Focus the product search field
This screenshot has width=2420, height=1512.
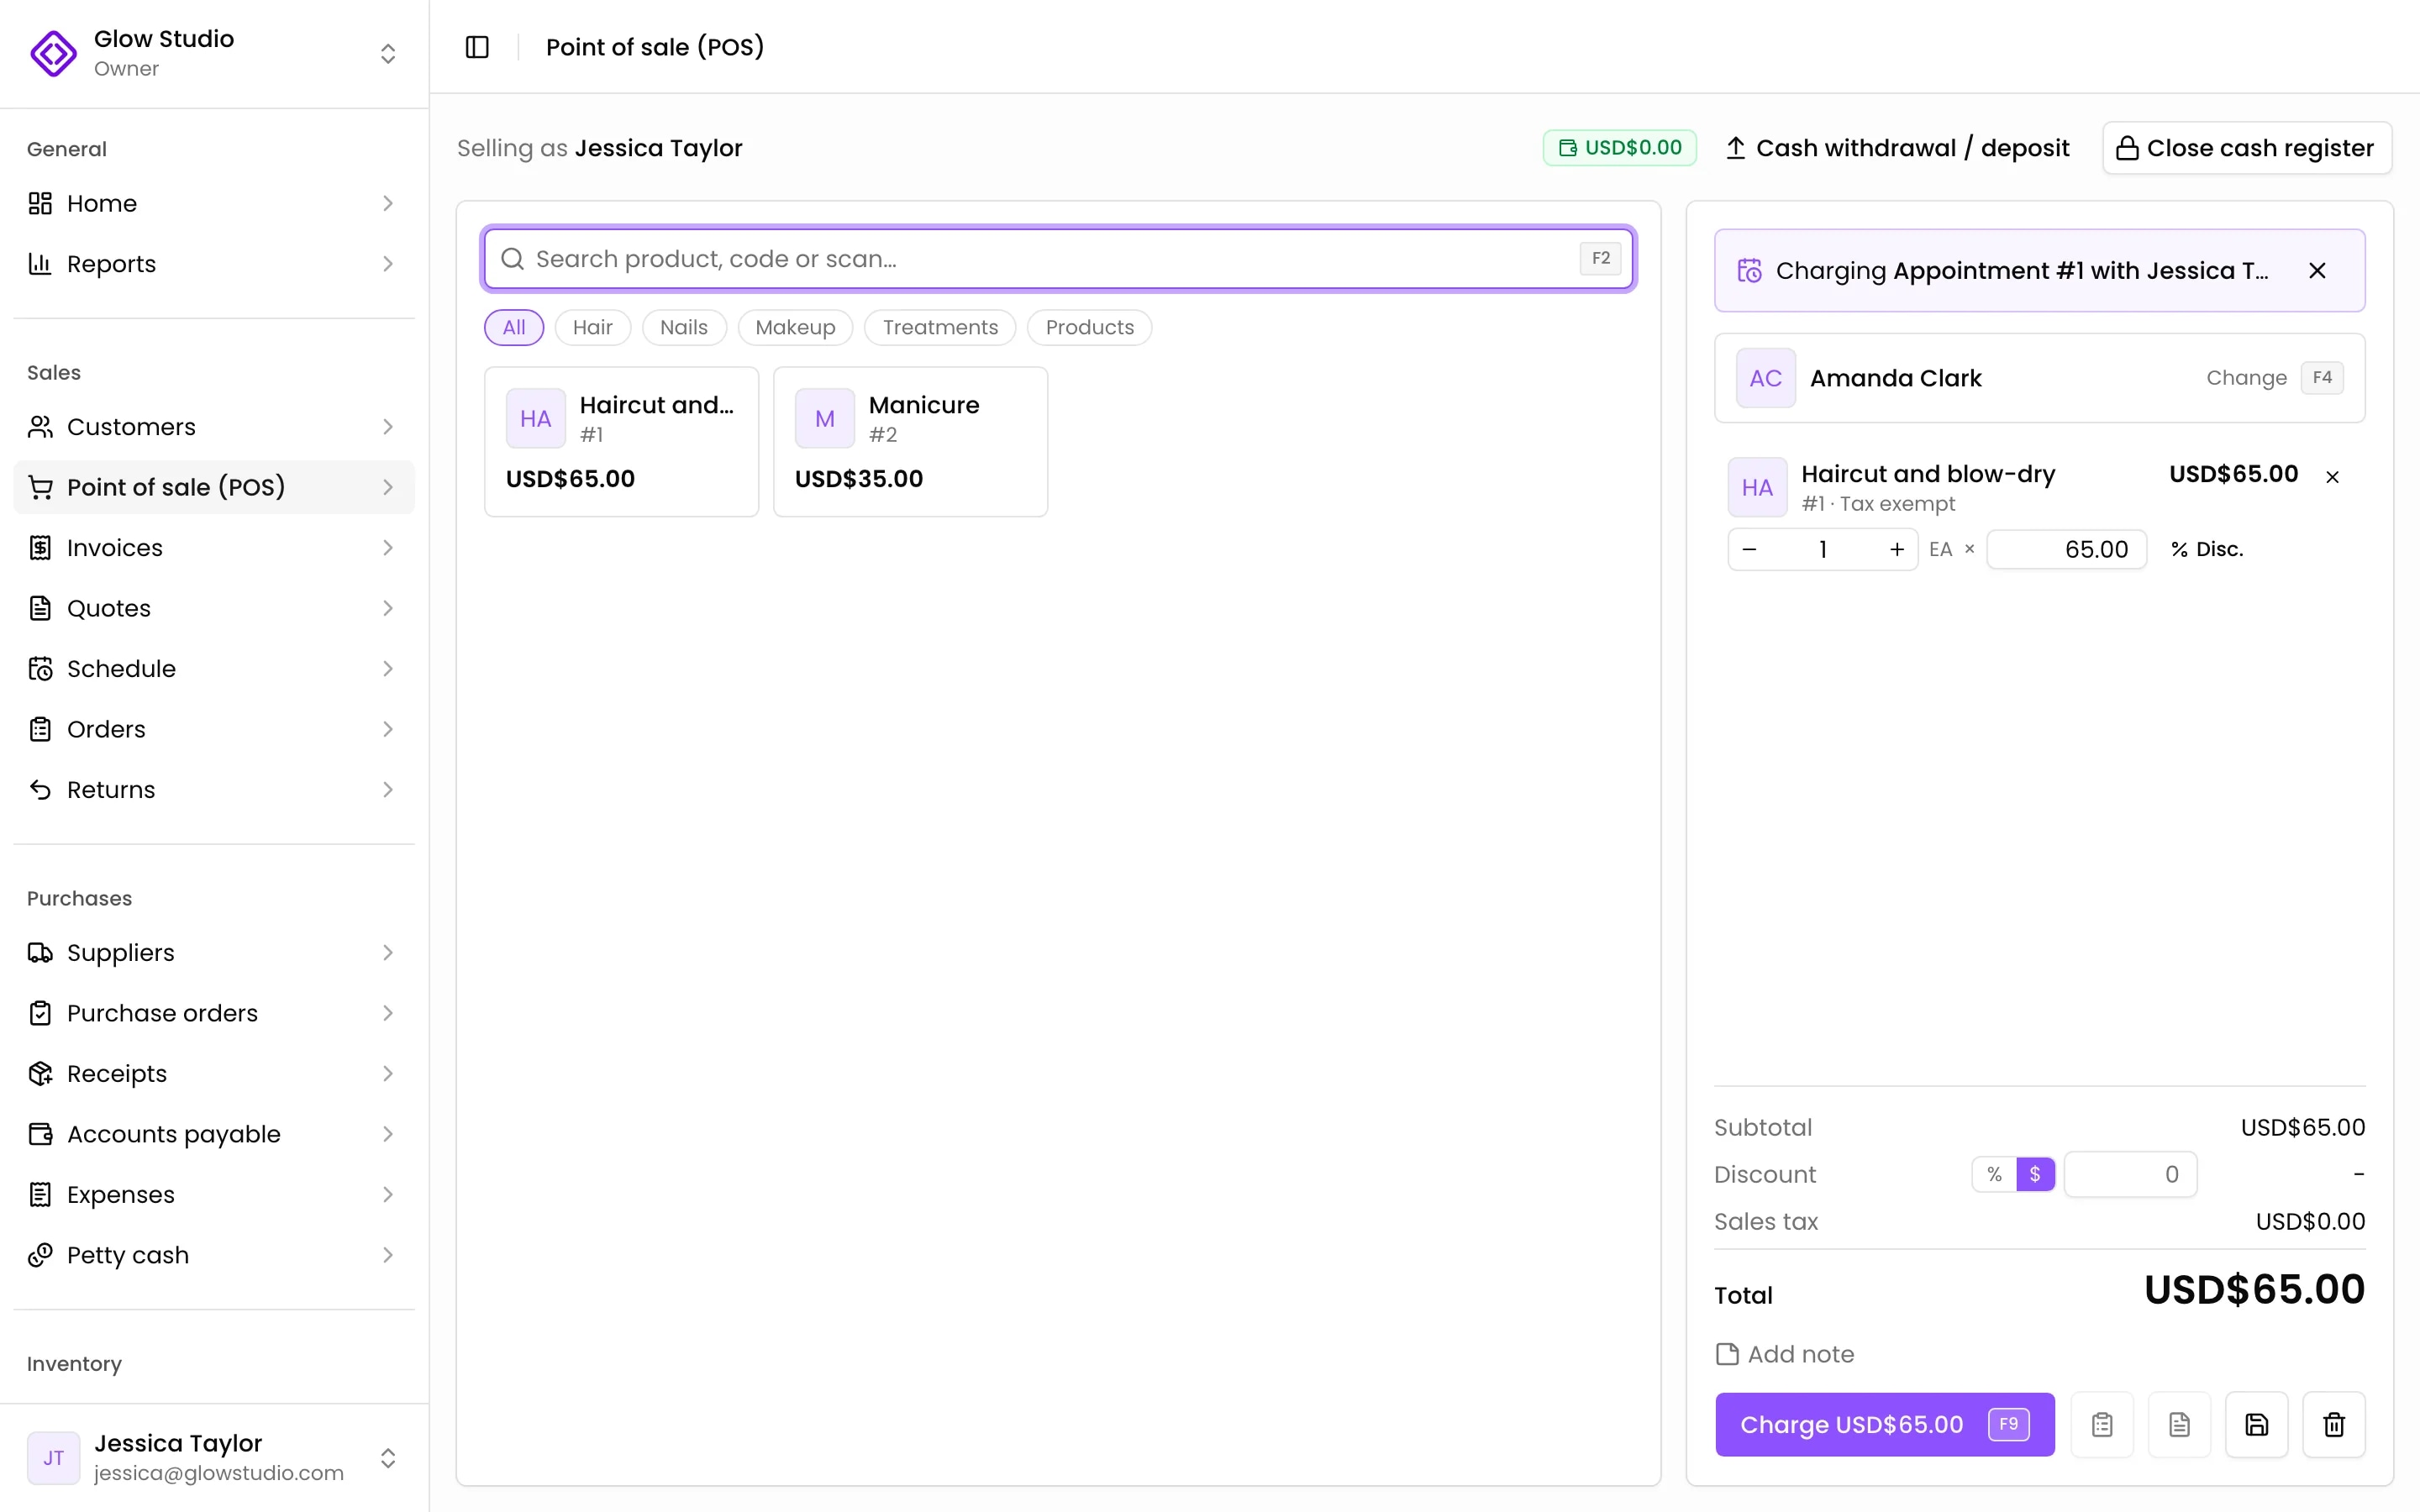[x=1059, y=259]
